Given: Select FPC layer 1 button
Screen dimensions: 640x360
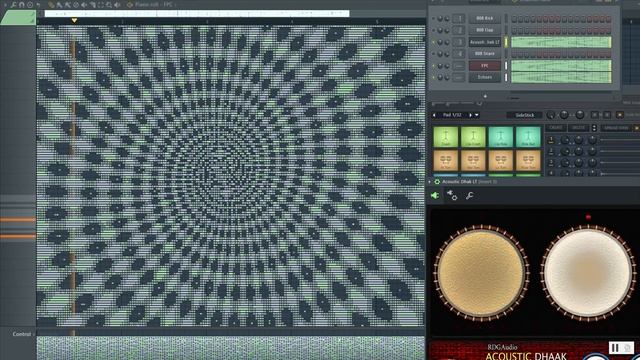Looking at the screenshot, I should [551, 140].
